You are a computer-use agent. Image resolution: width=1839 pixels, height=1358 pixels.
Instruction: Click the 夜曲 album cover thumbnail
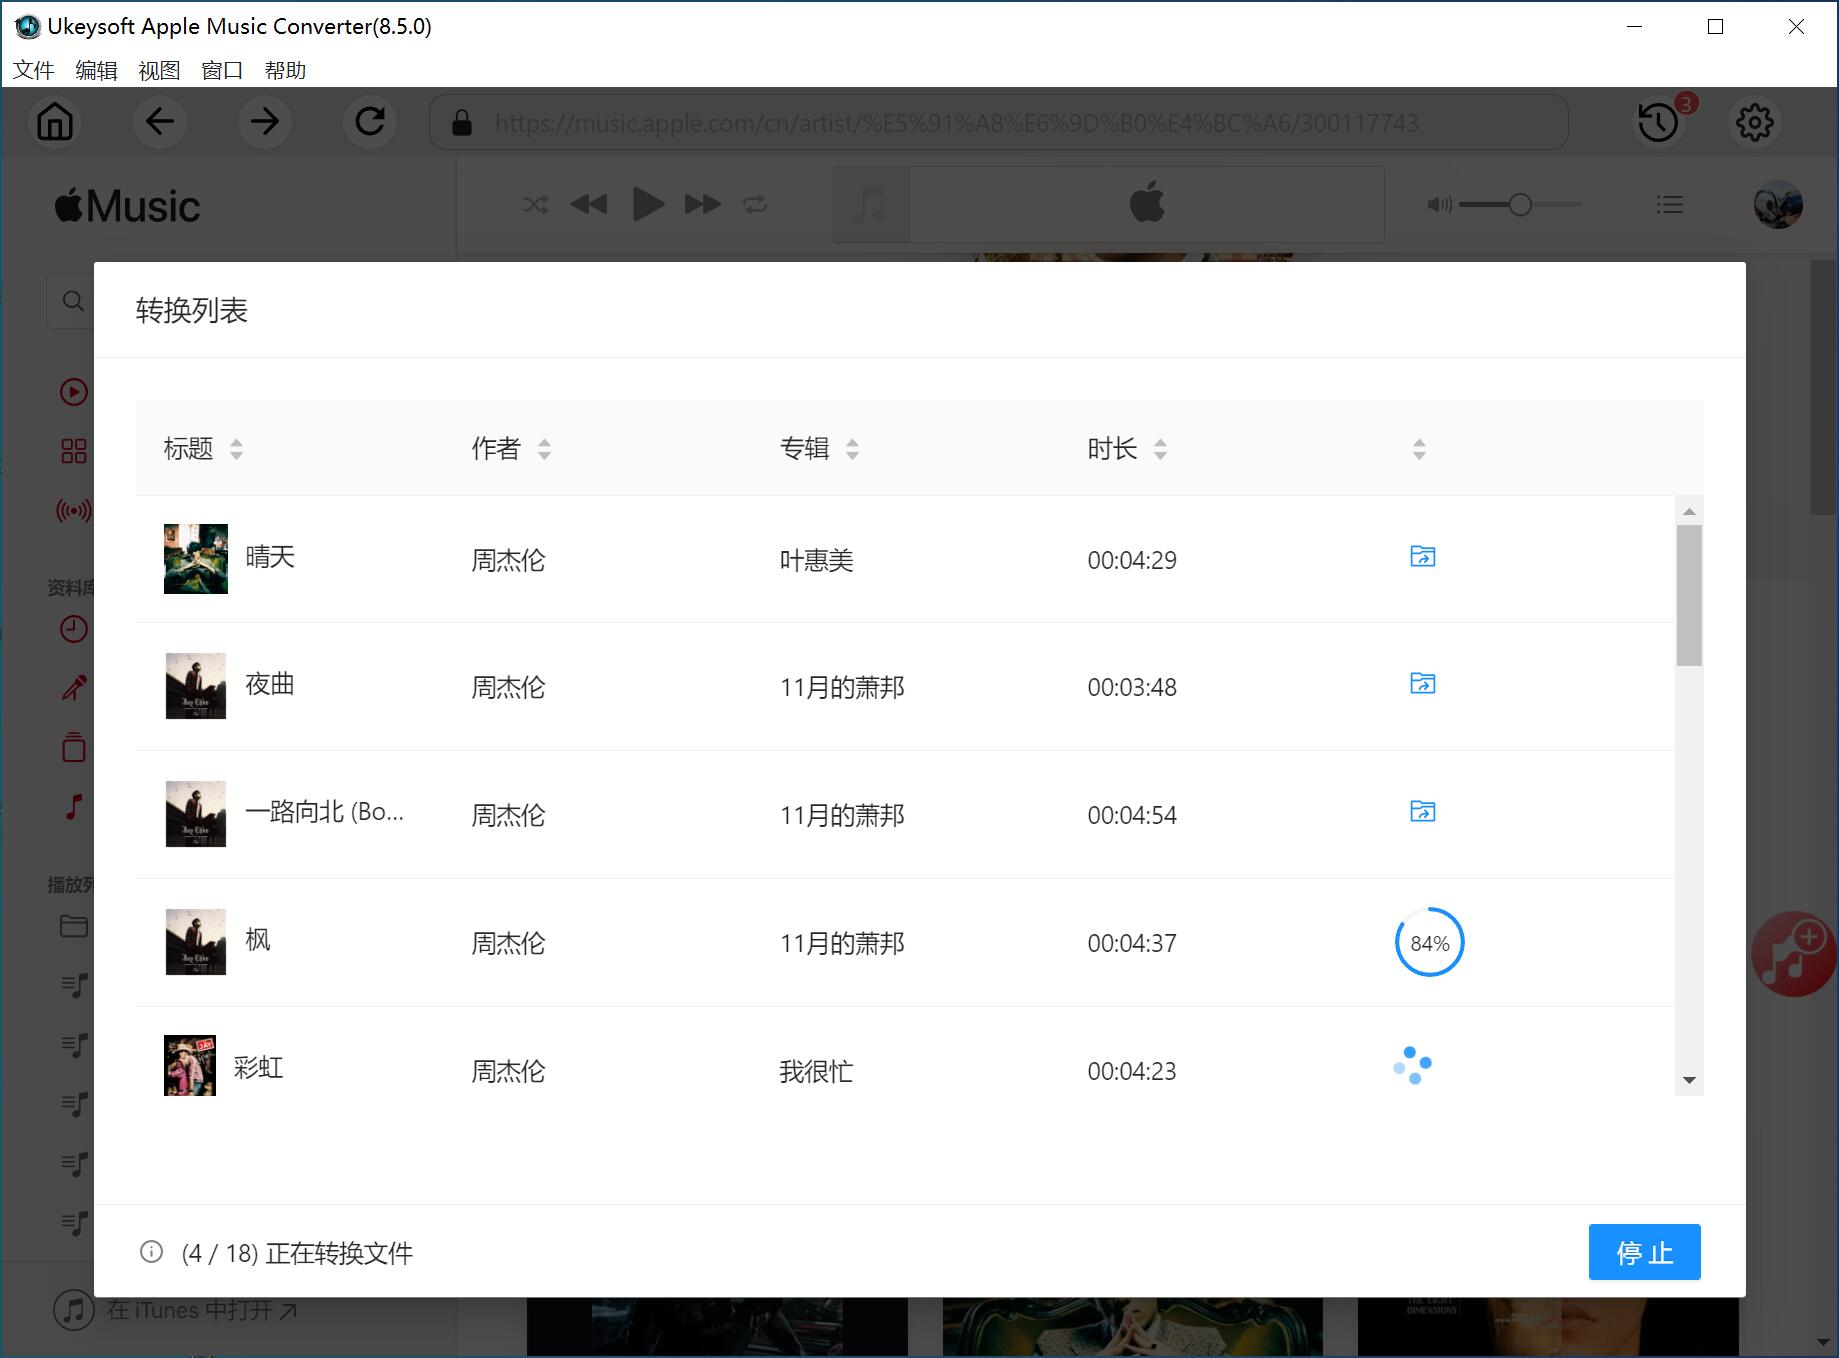pos(196,686)
